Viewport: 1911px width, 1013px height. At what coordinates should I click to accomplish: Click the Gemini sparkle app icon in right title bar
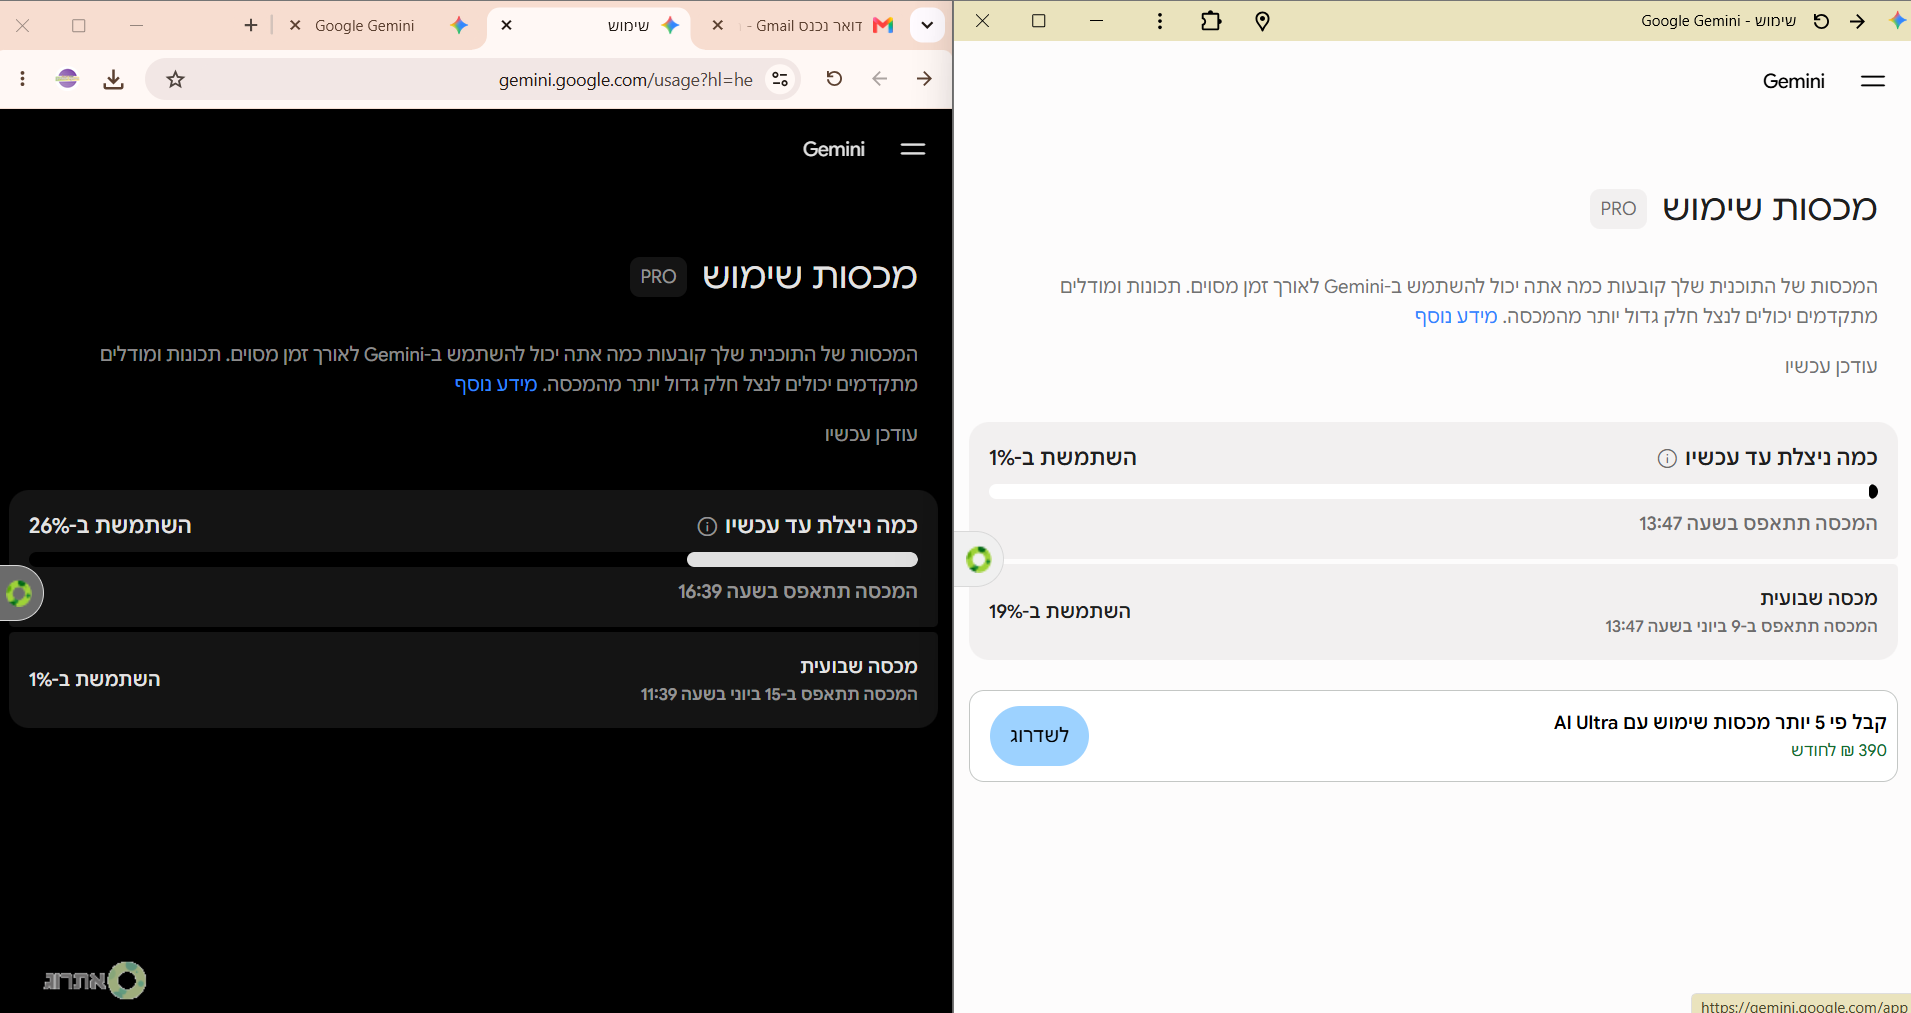tap(1897, 20)
